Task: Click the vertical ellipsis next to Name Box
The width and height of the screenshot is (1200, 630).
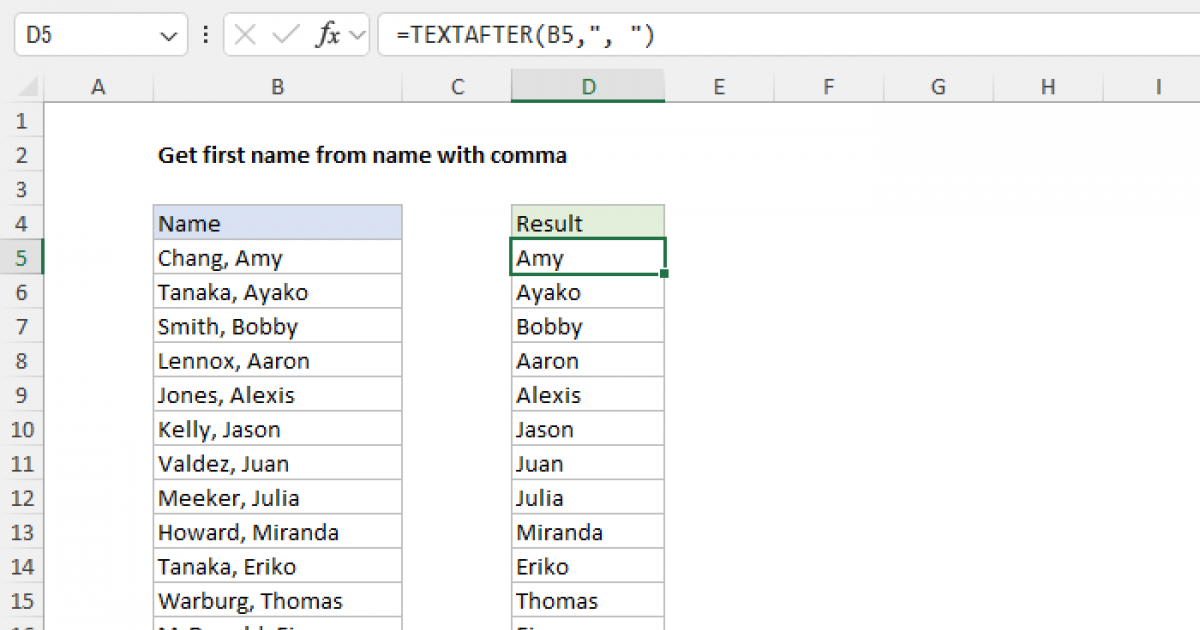Action: tap(205, 34)
